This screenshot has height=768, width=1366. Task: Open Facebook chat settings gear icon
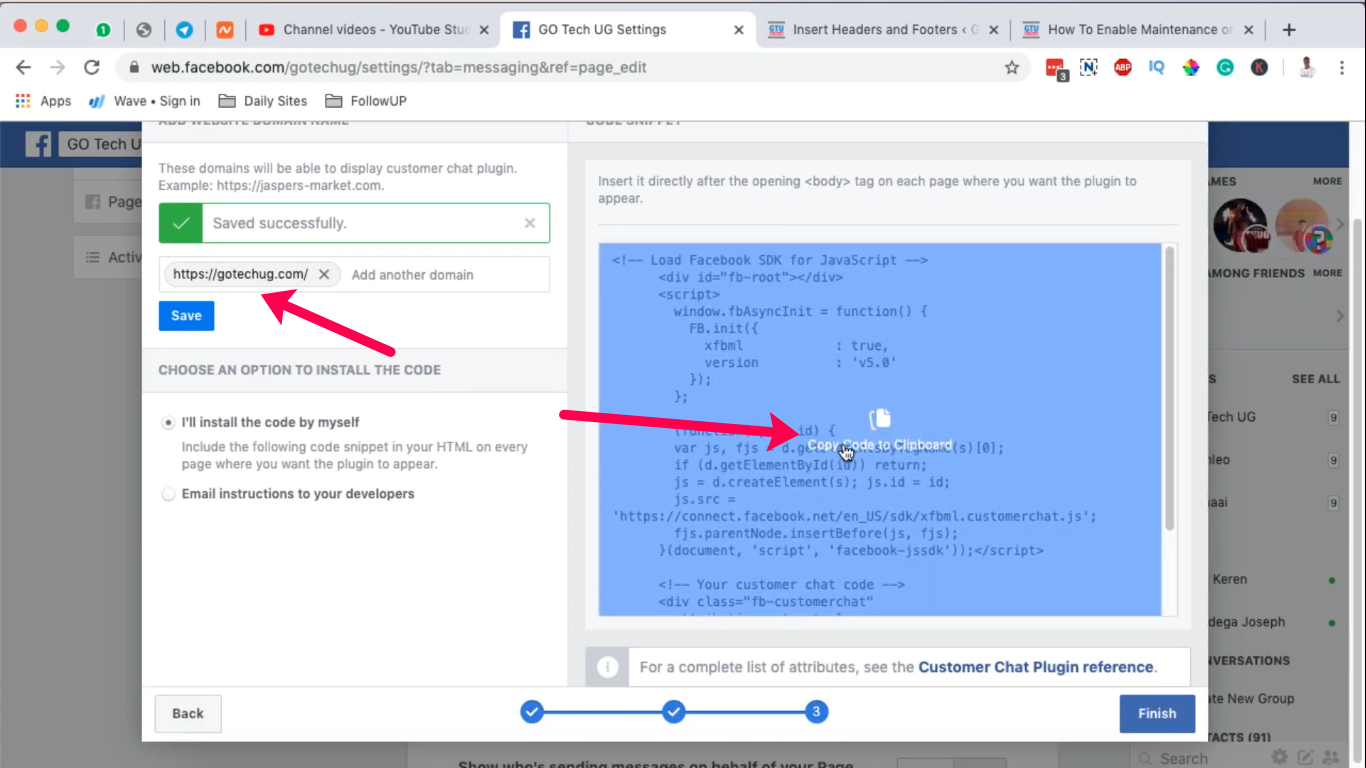pos(1279,758)
